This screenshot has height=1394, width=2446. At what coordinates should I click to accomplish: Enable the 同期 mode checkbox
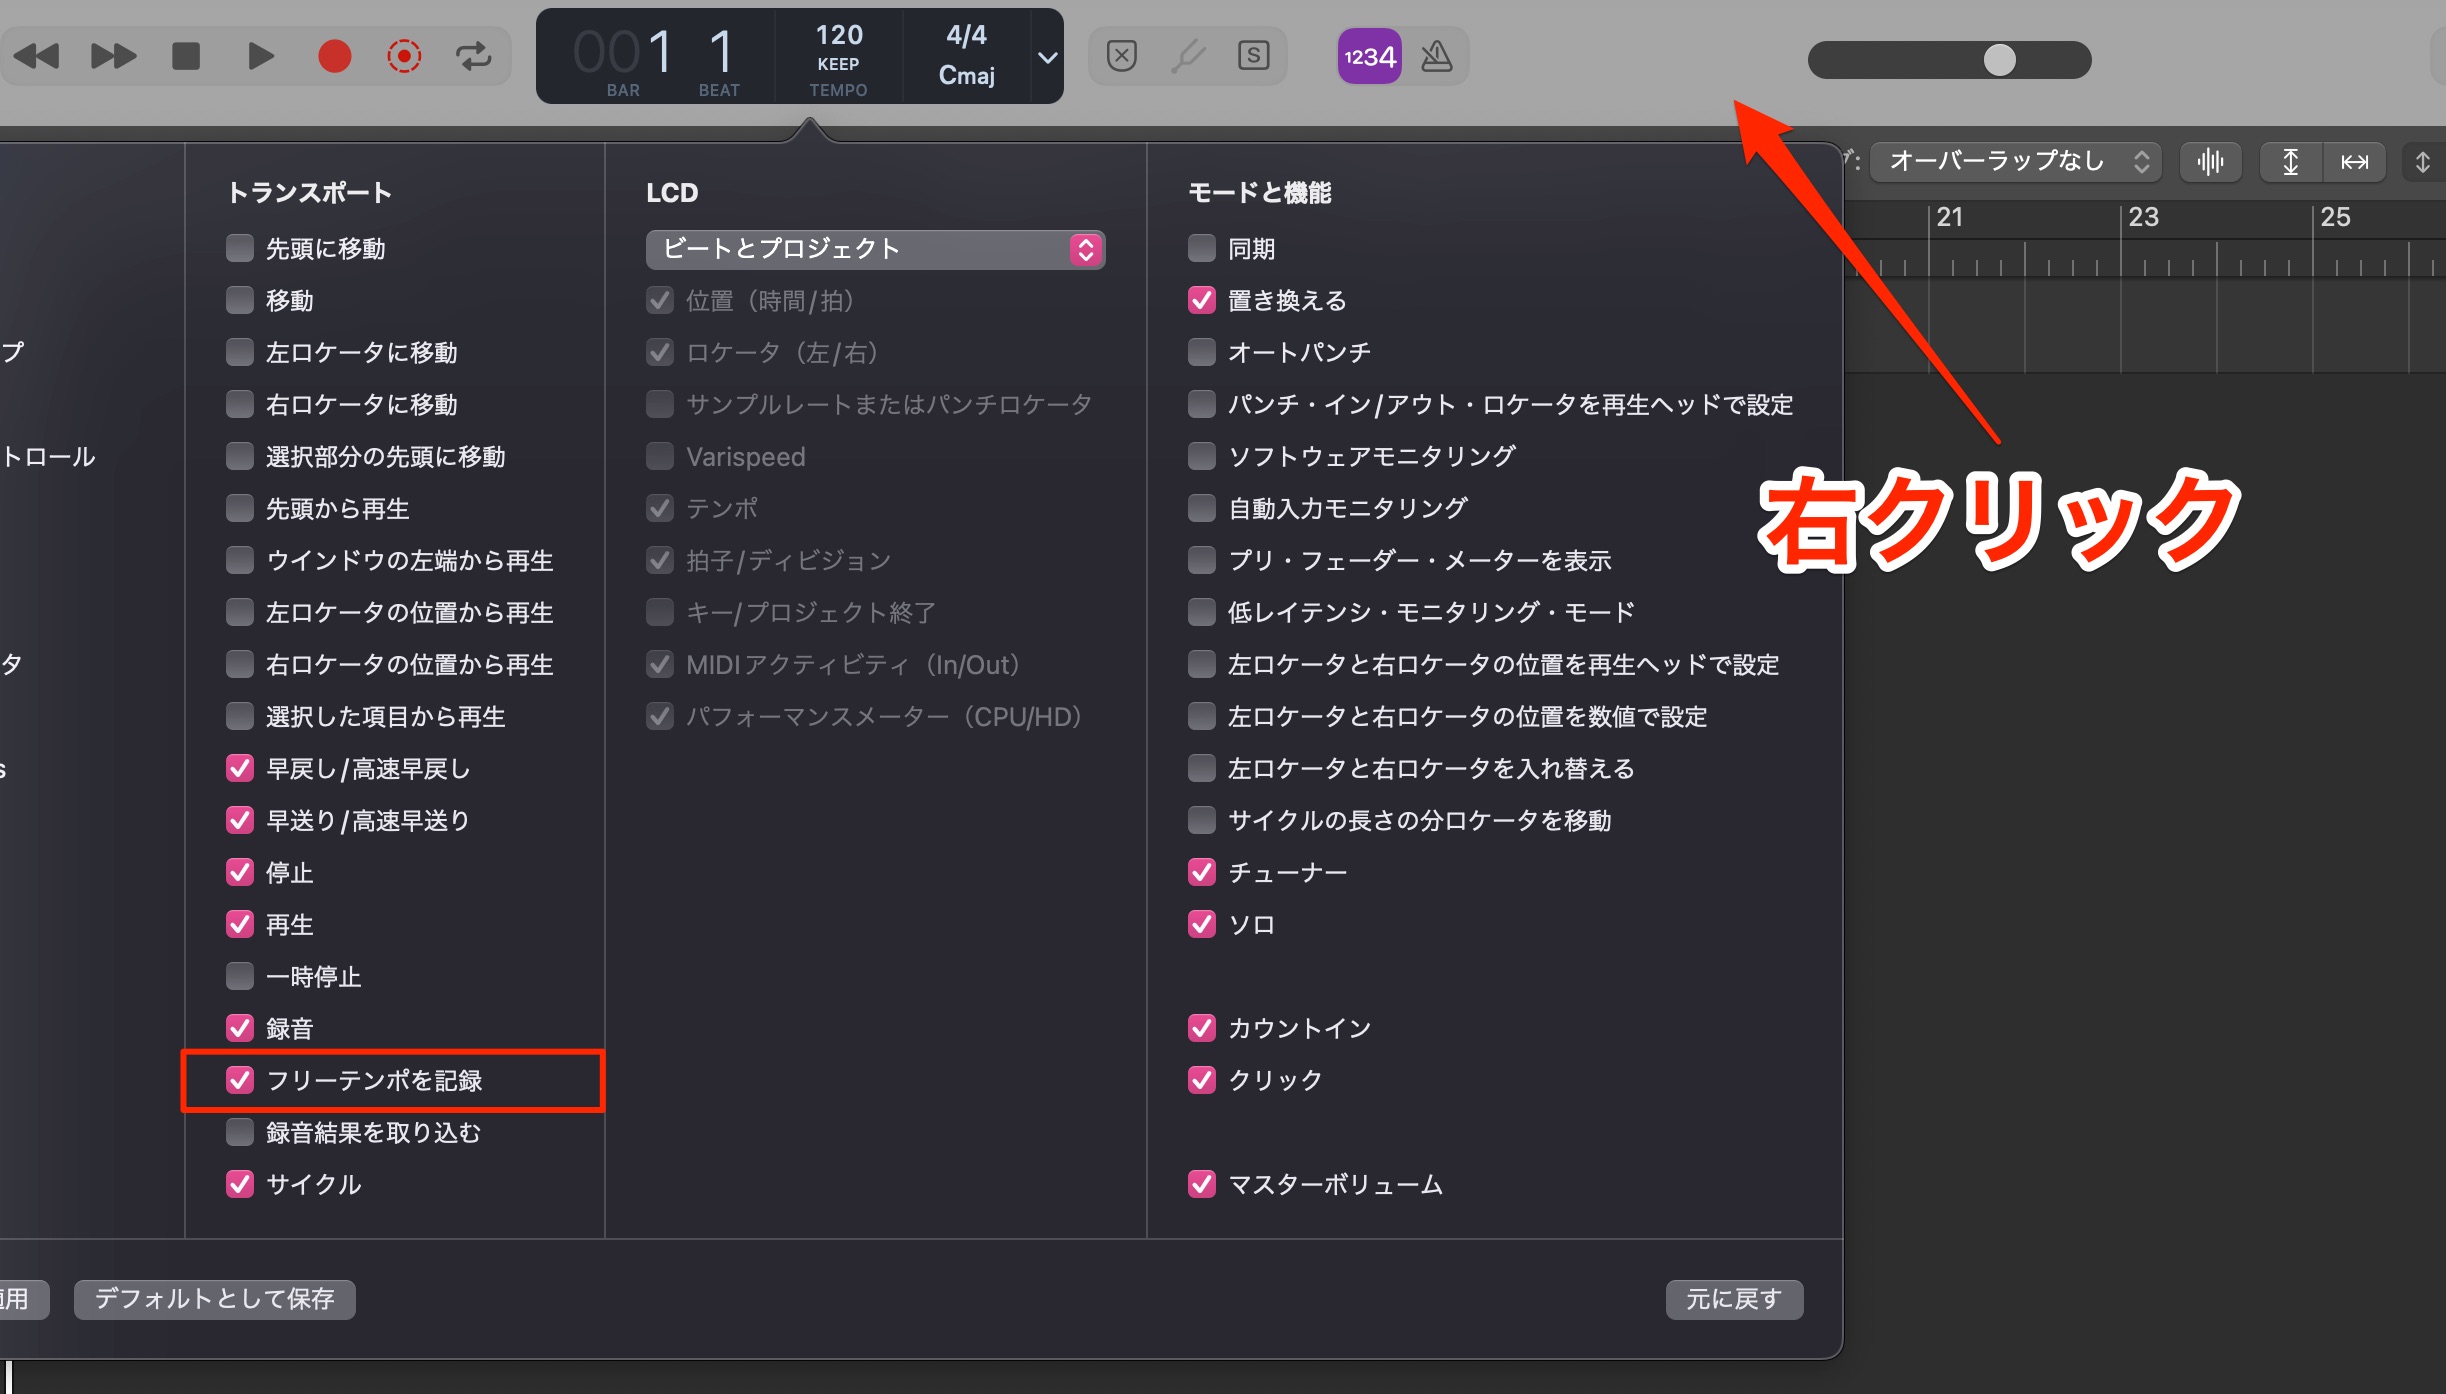pos(1202,248)
